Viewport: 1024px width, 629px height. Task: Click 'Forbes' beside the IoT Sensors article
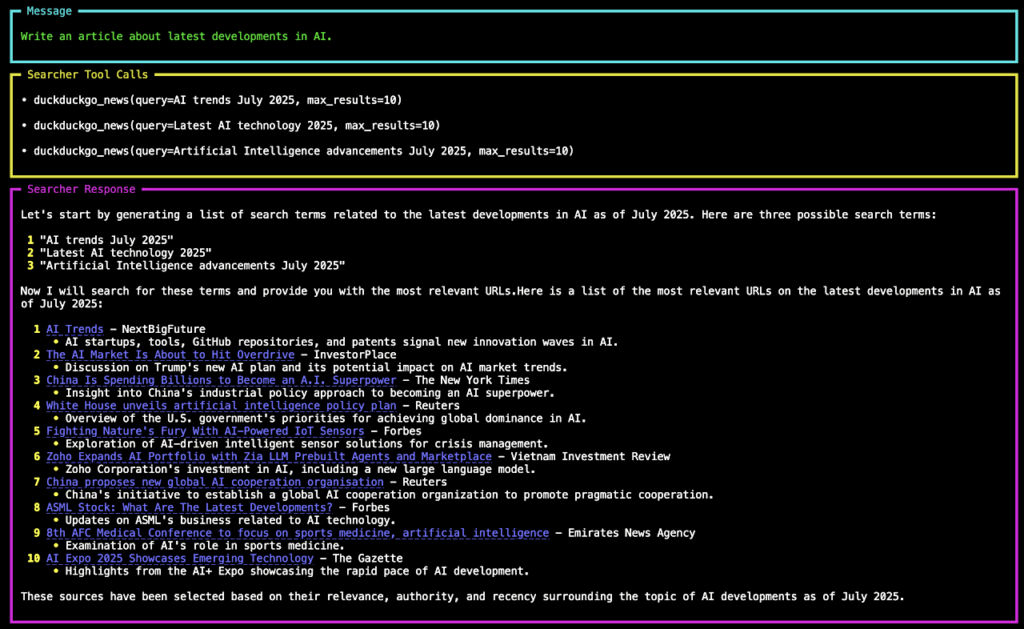[402, 431]
